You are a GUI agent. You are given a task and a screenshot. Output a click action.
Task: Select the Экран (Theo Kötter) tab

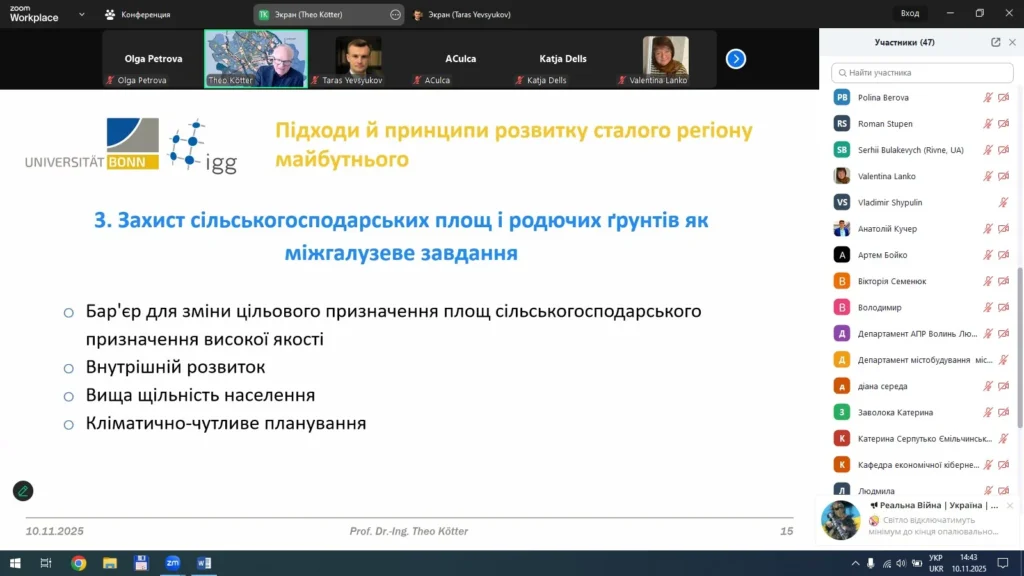(x=320, y=14)
